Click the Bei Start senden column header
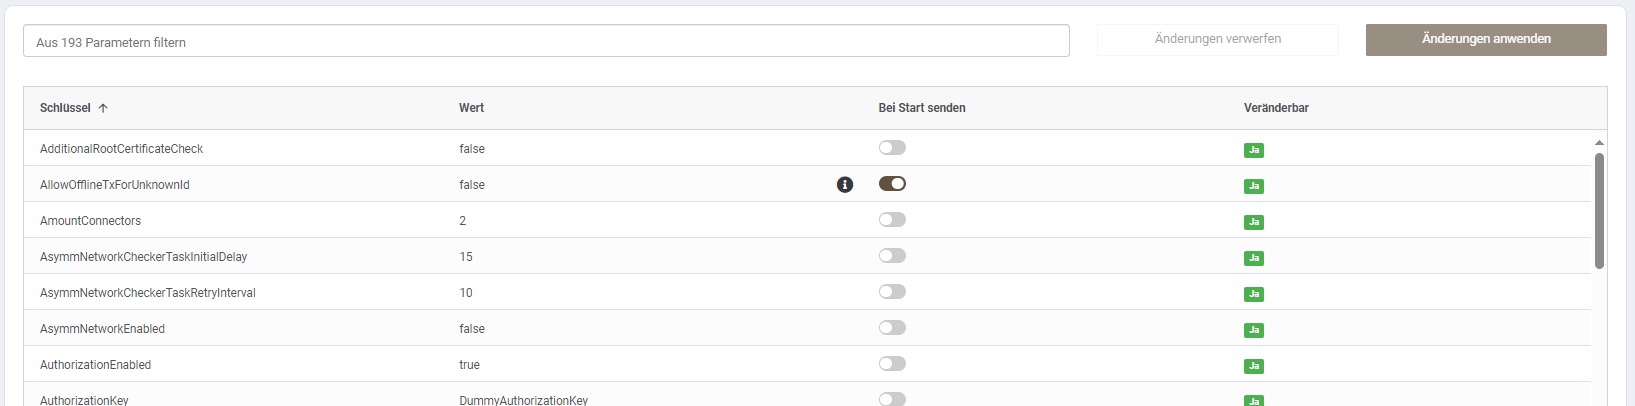Viewport: 1635px width, 406px height. [x=922, y=108]
